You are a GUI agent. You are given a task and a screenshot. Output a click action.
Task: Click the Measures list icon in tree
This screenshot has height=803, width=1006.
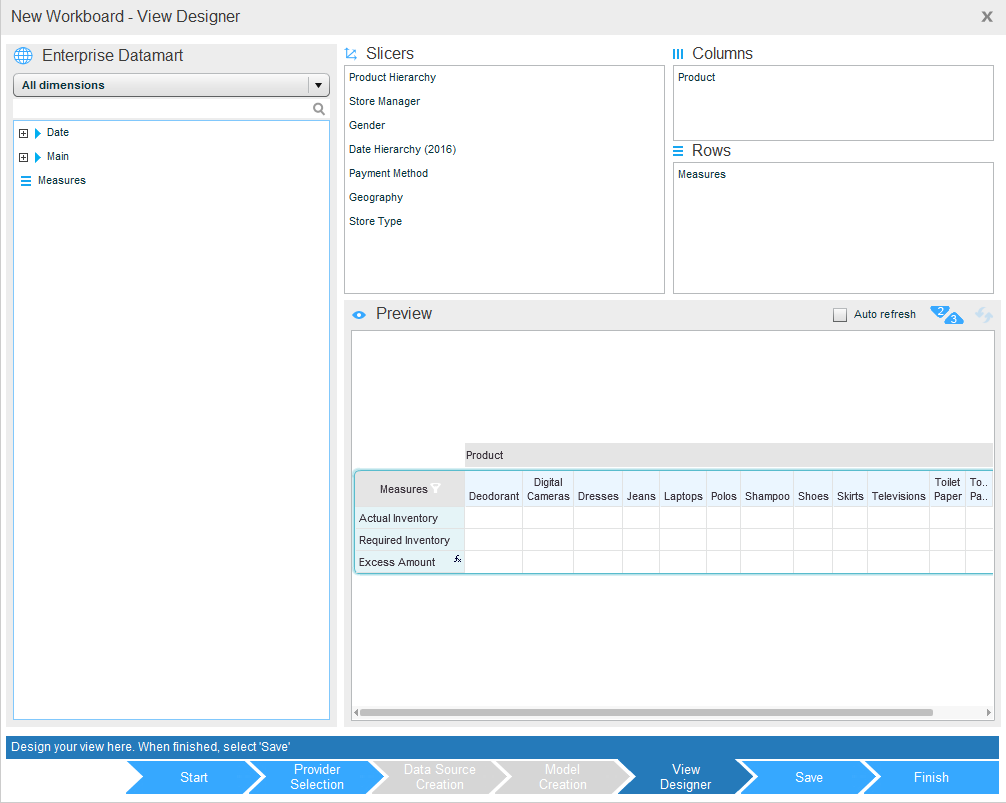click(26, 181)
